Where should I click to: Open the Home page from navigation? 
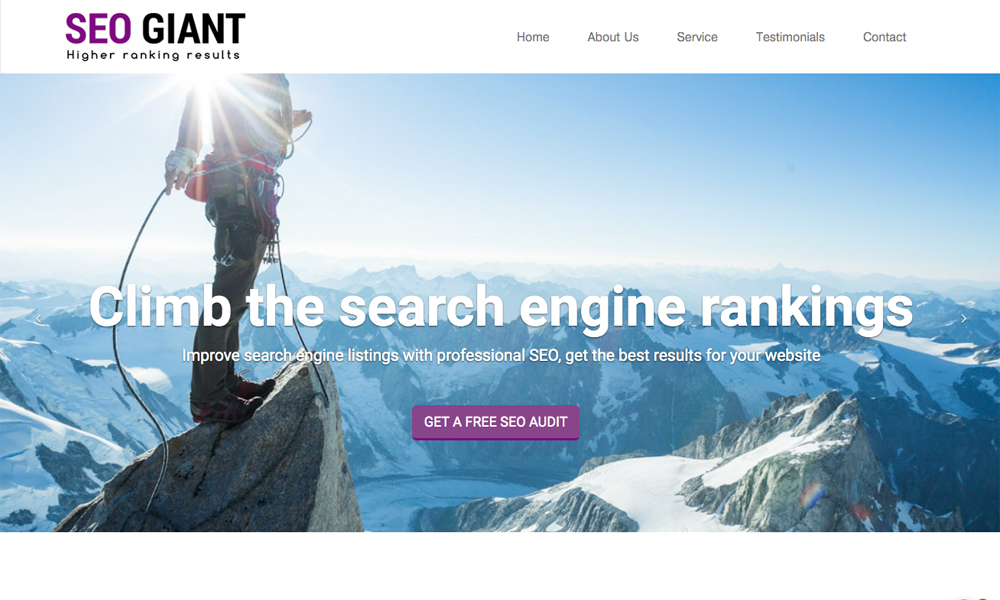point(533,37)
